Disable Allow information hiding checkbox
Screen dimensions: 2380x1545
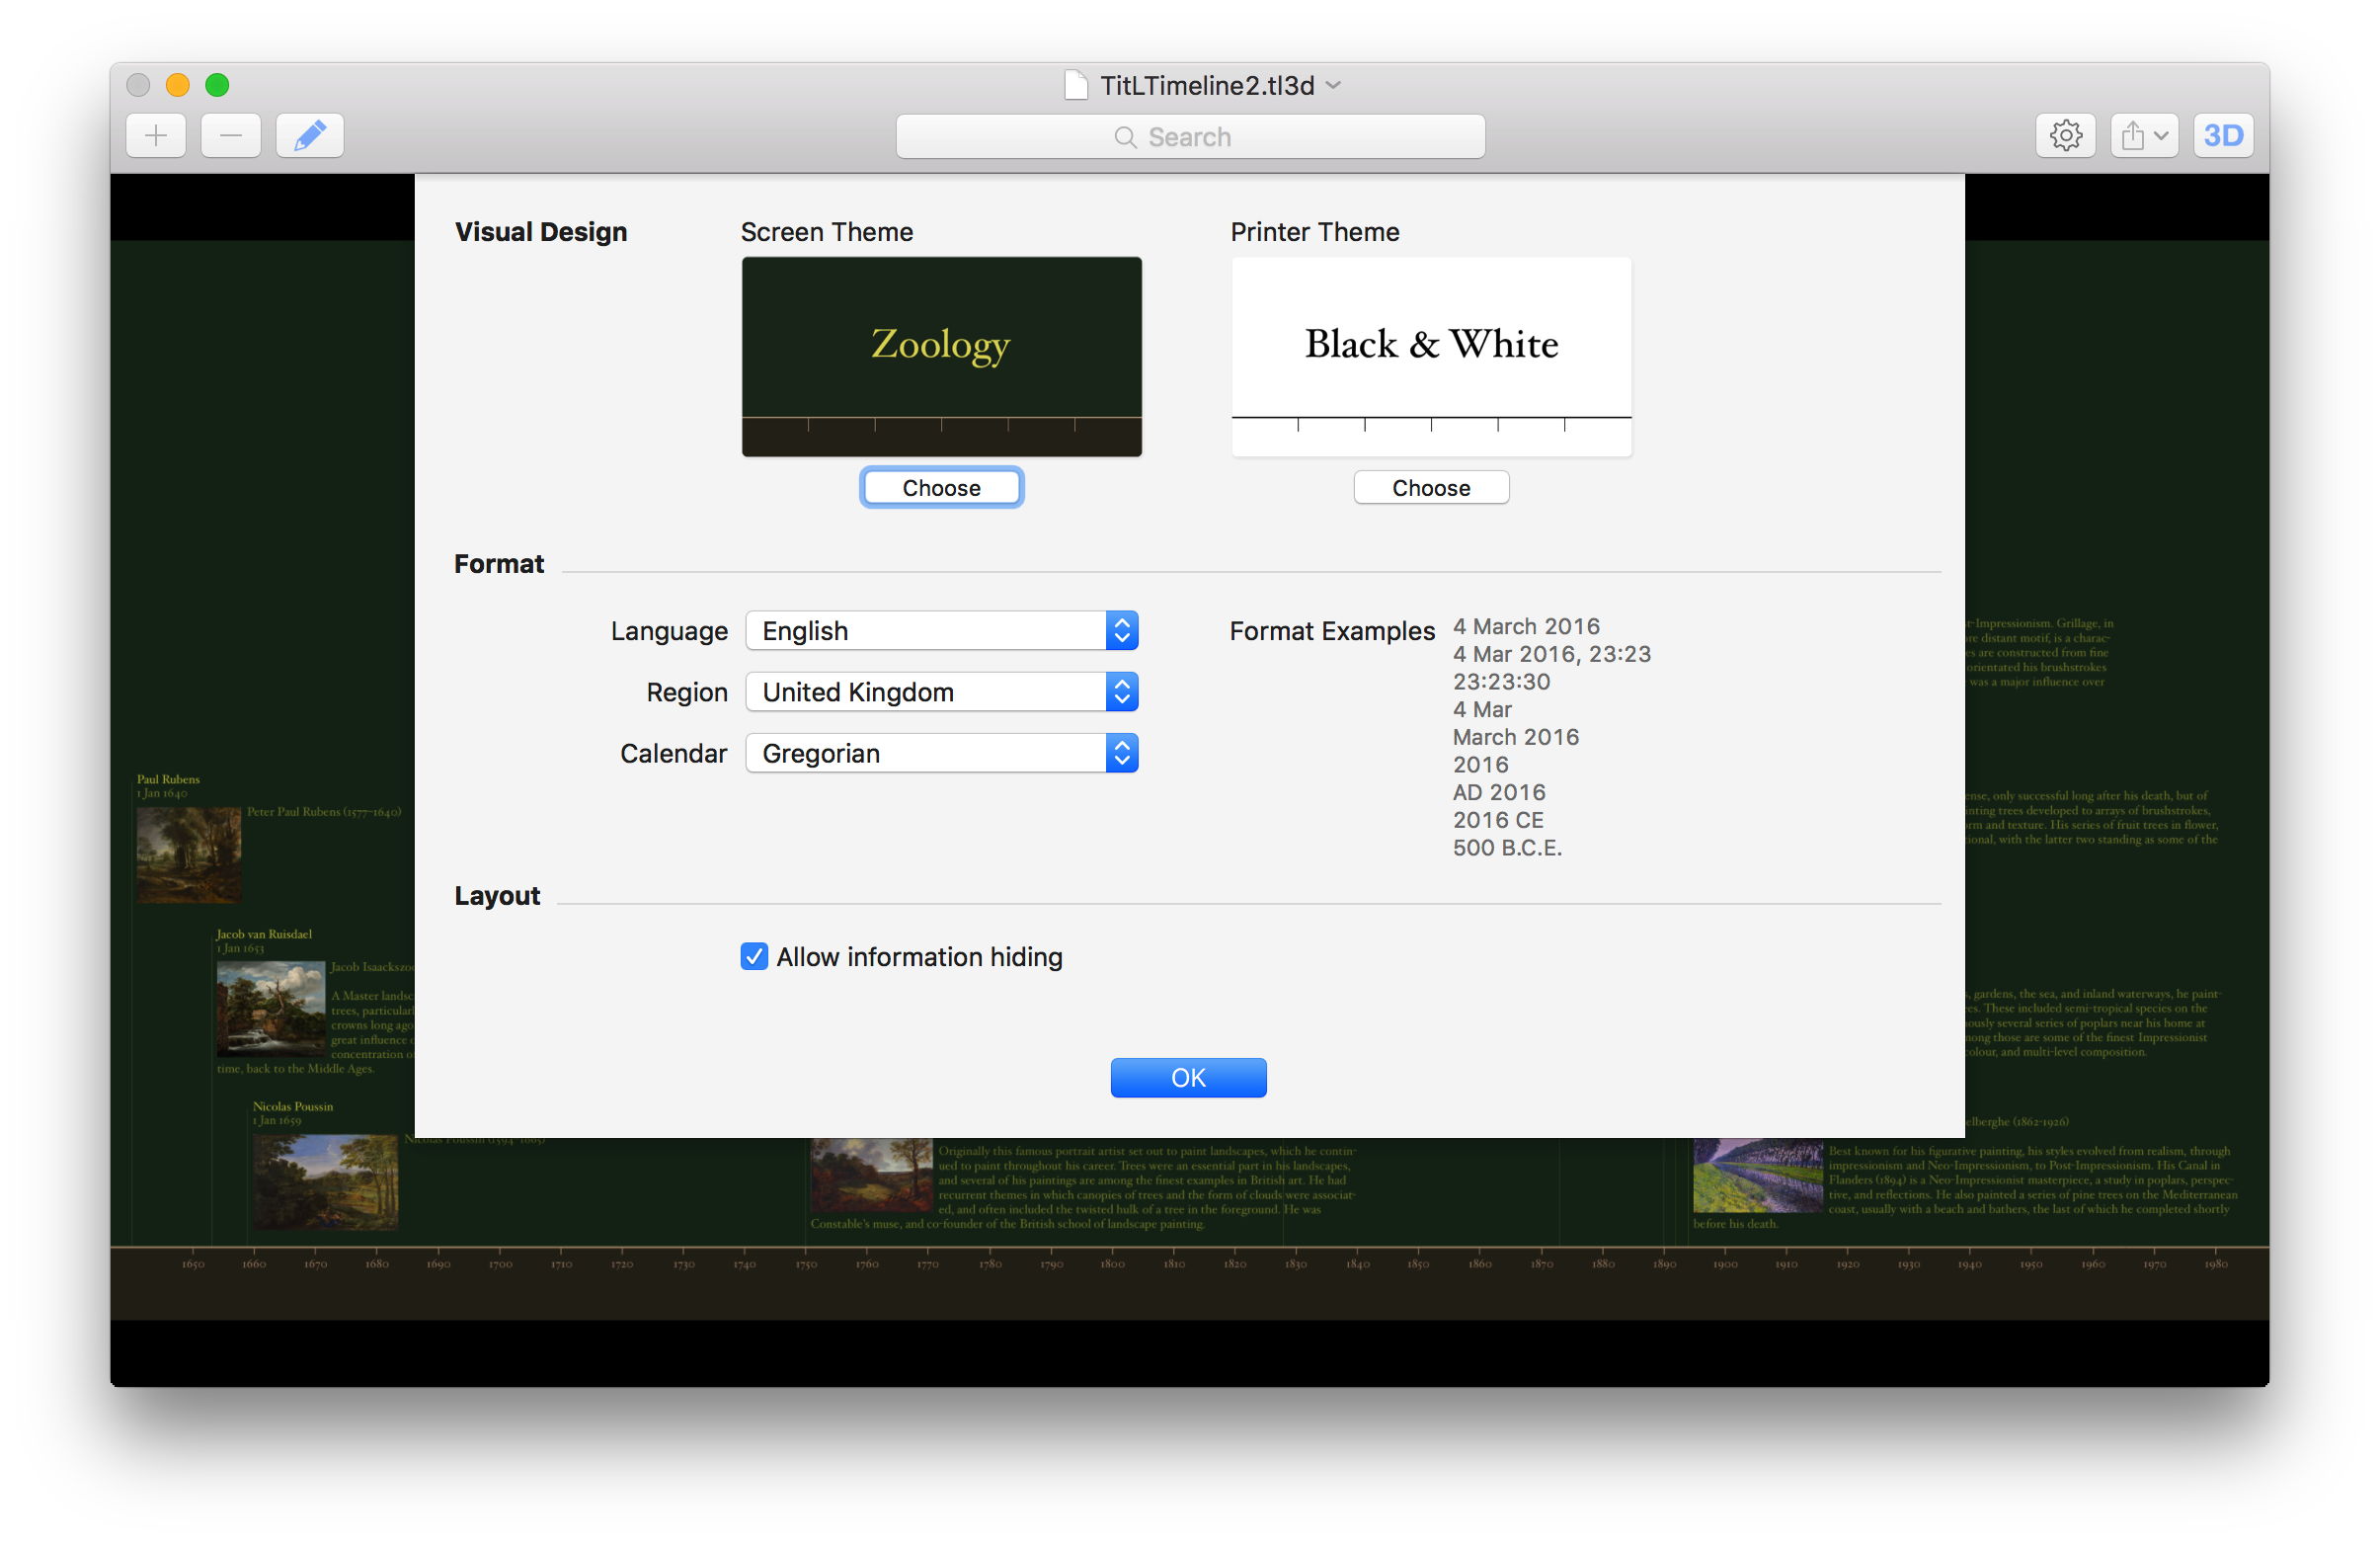(x=754, y=957)
